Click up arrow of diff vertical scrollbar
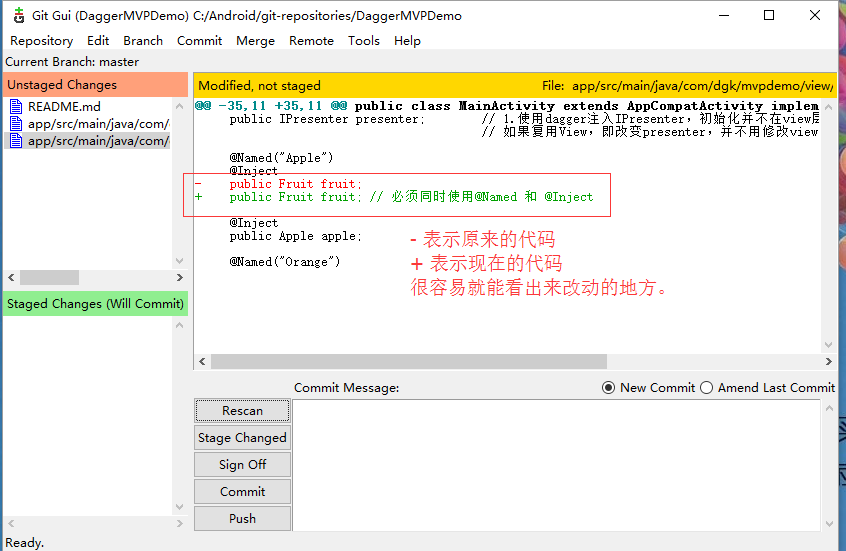This screenshot has width=846, height=551. pos(829,107)
